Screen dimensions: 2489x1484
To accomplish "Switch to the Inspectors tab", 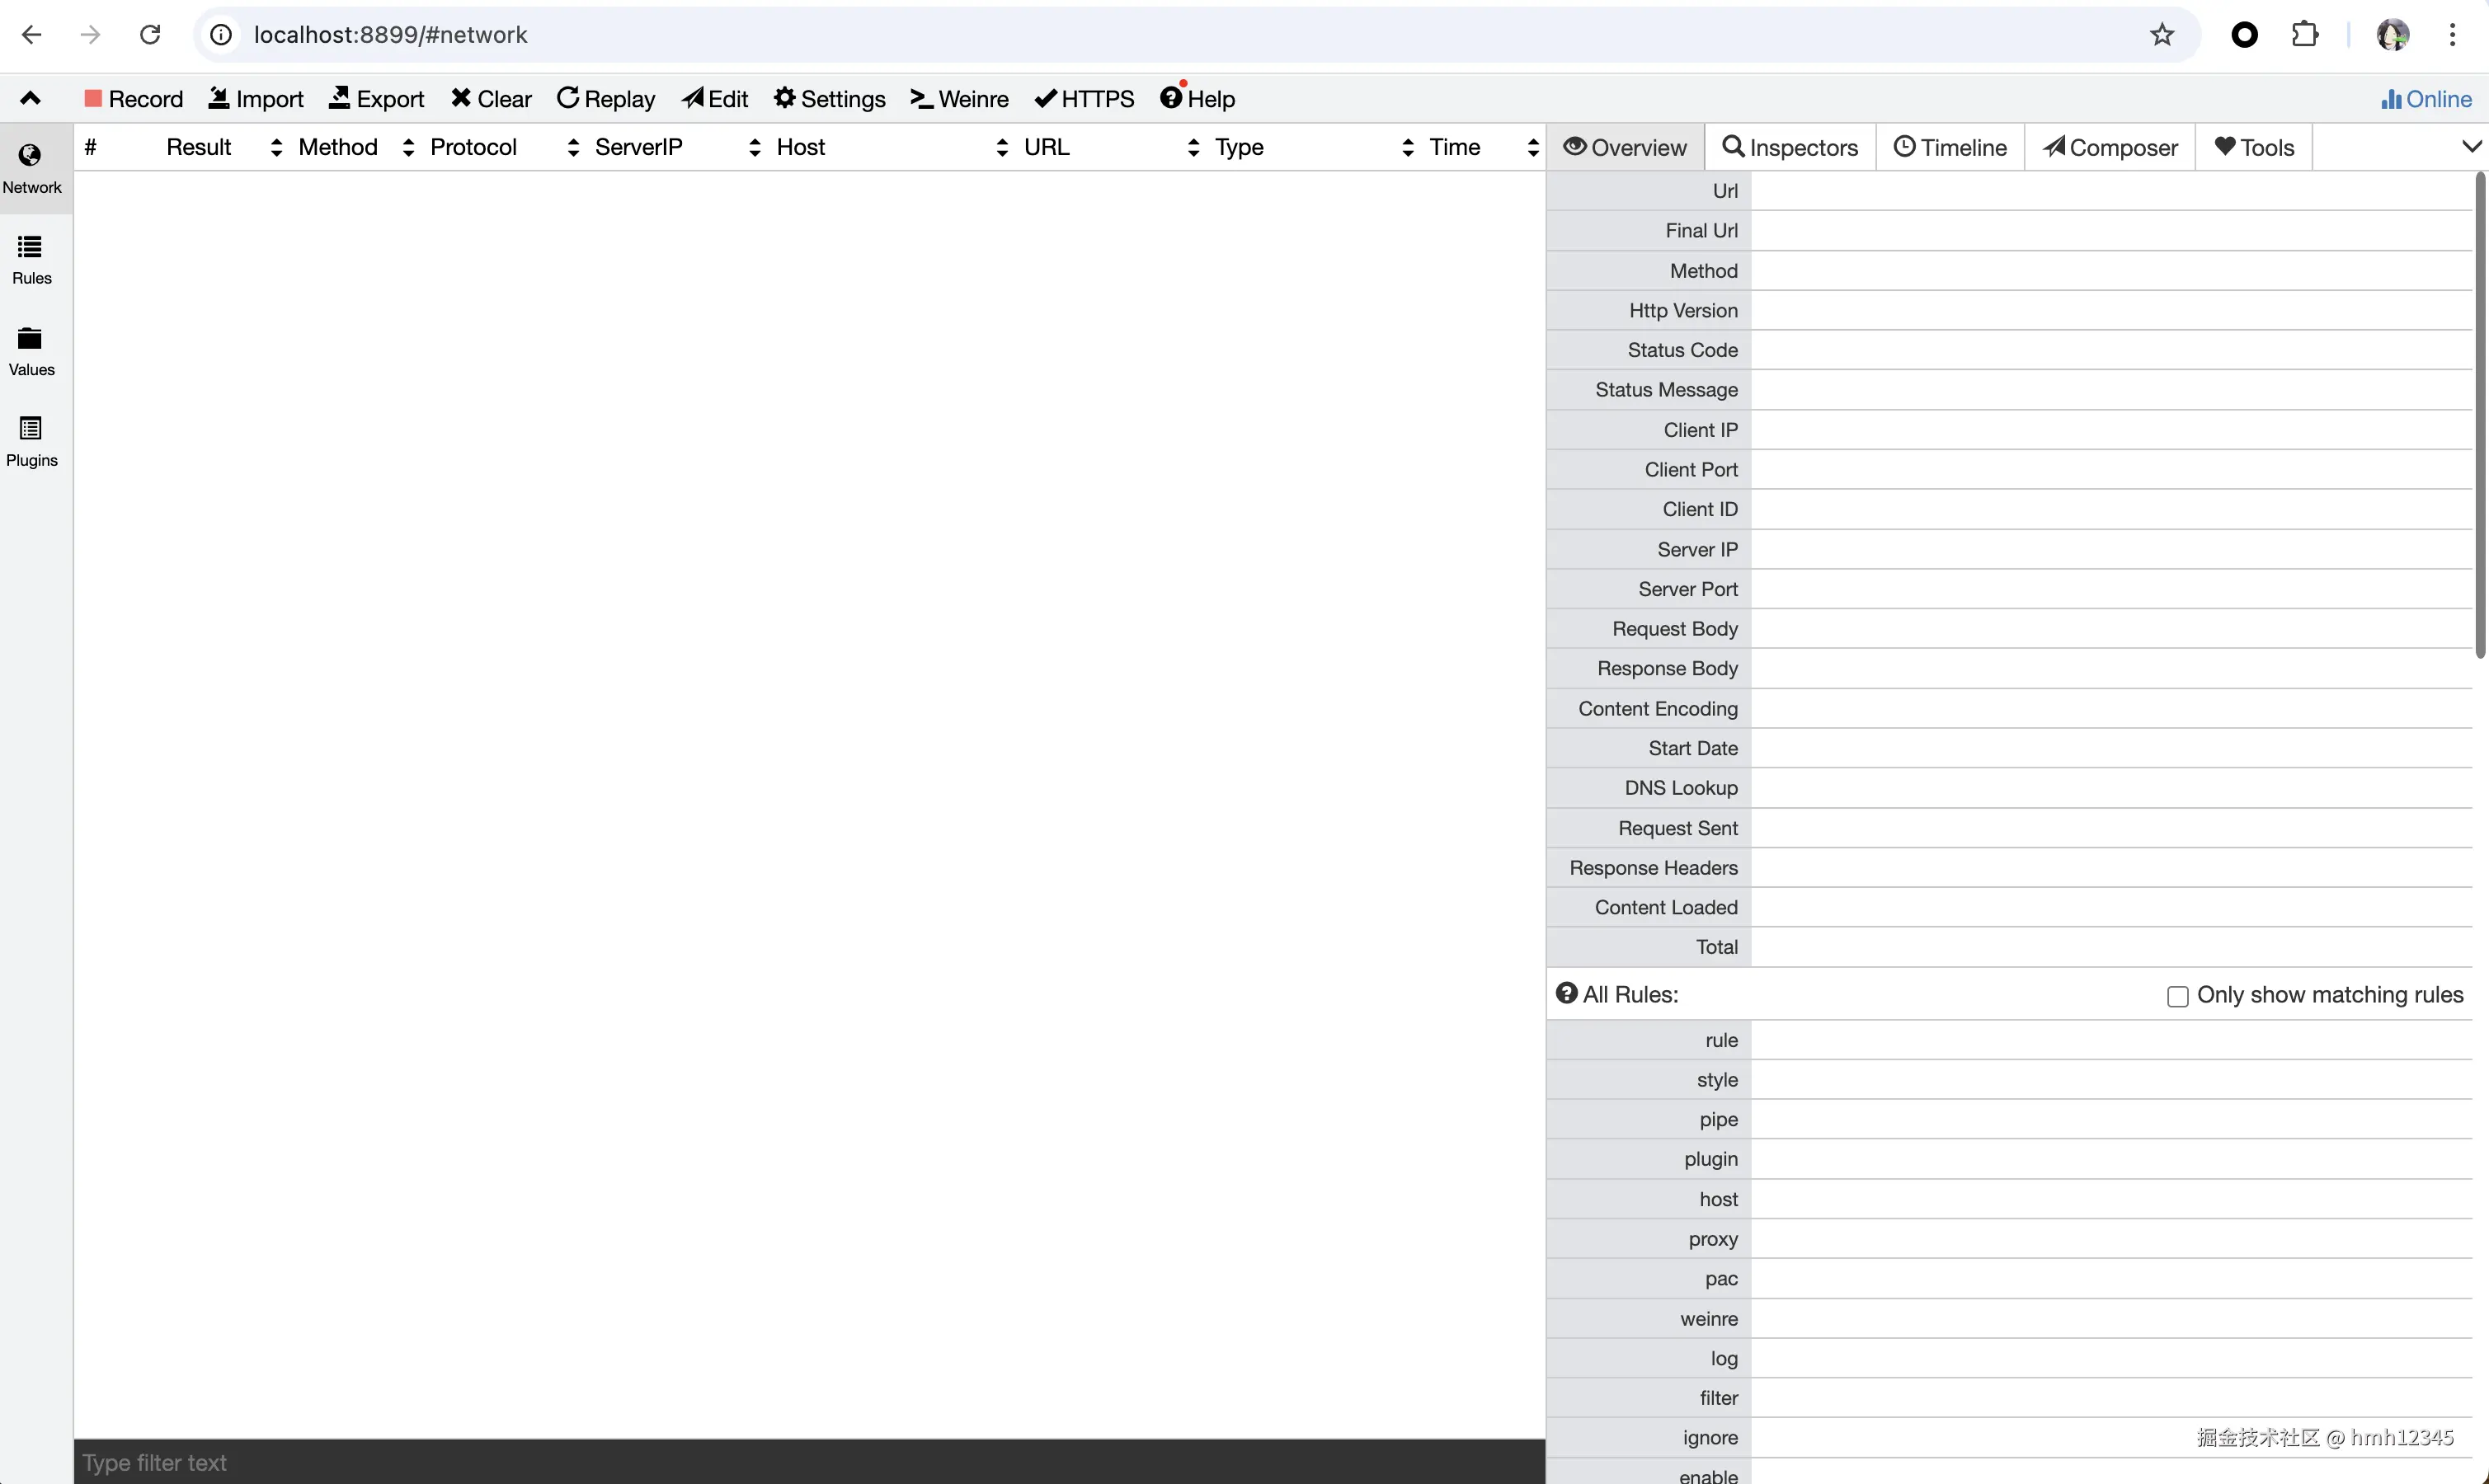I will click(1790, 147).
